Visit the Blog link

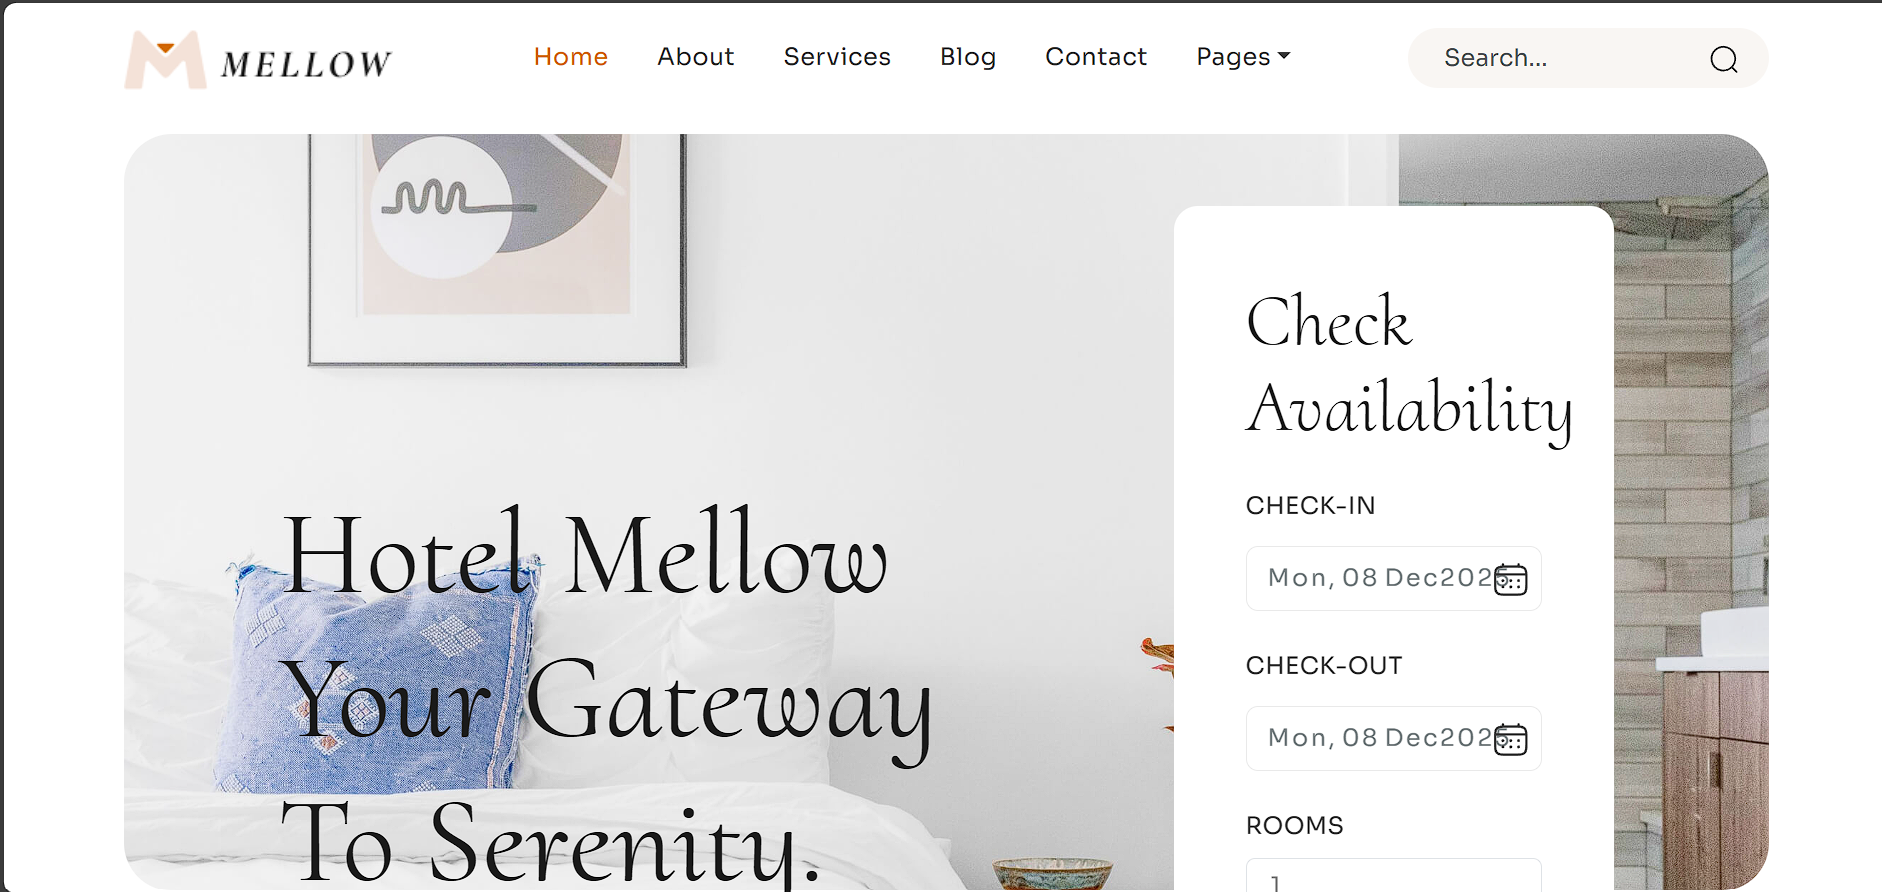[968, 57]
